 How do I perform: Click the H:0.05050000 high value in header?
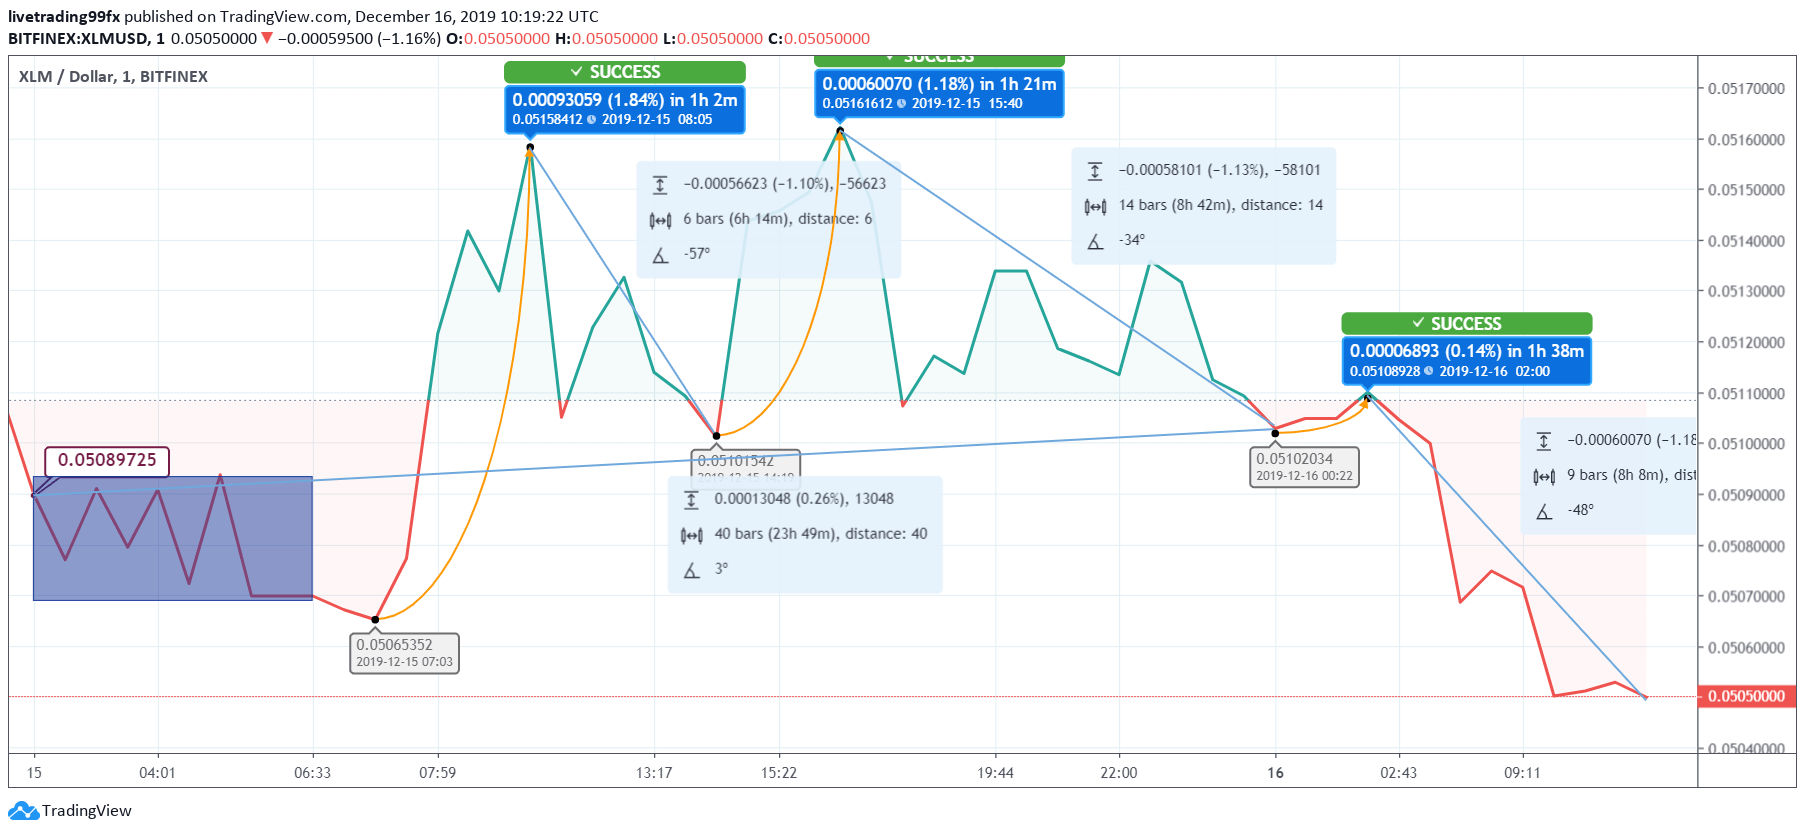click(x=606, y=38)
